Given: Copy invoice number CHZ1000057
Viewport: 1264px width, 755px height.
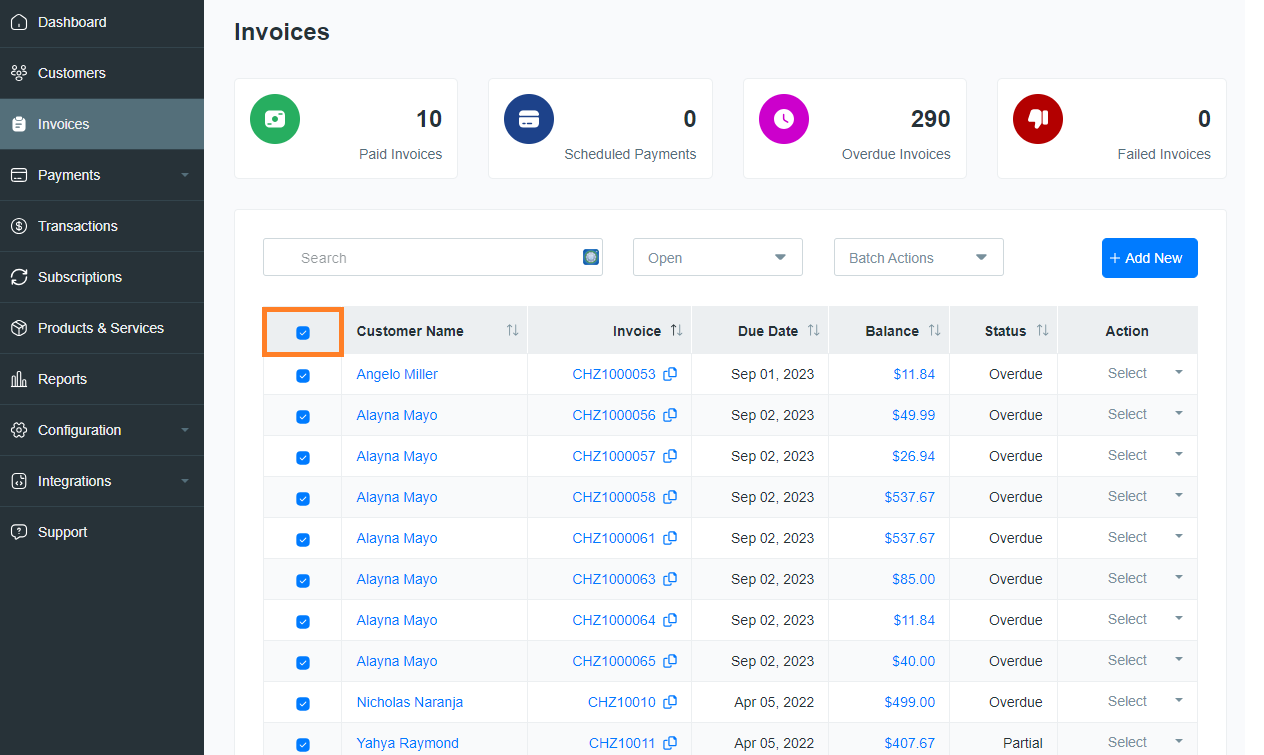Looking at the screenshot, I should coord(670,456).
